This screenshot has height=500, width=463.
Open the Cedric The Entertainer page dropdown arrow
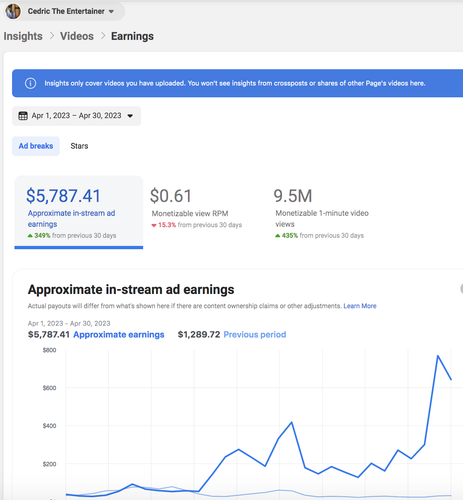click(111, 12)
